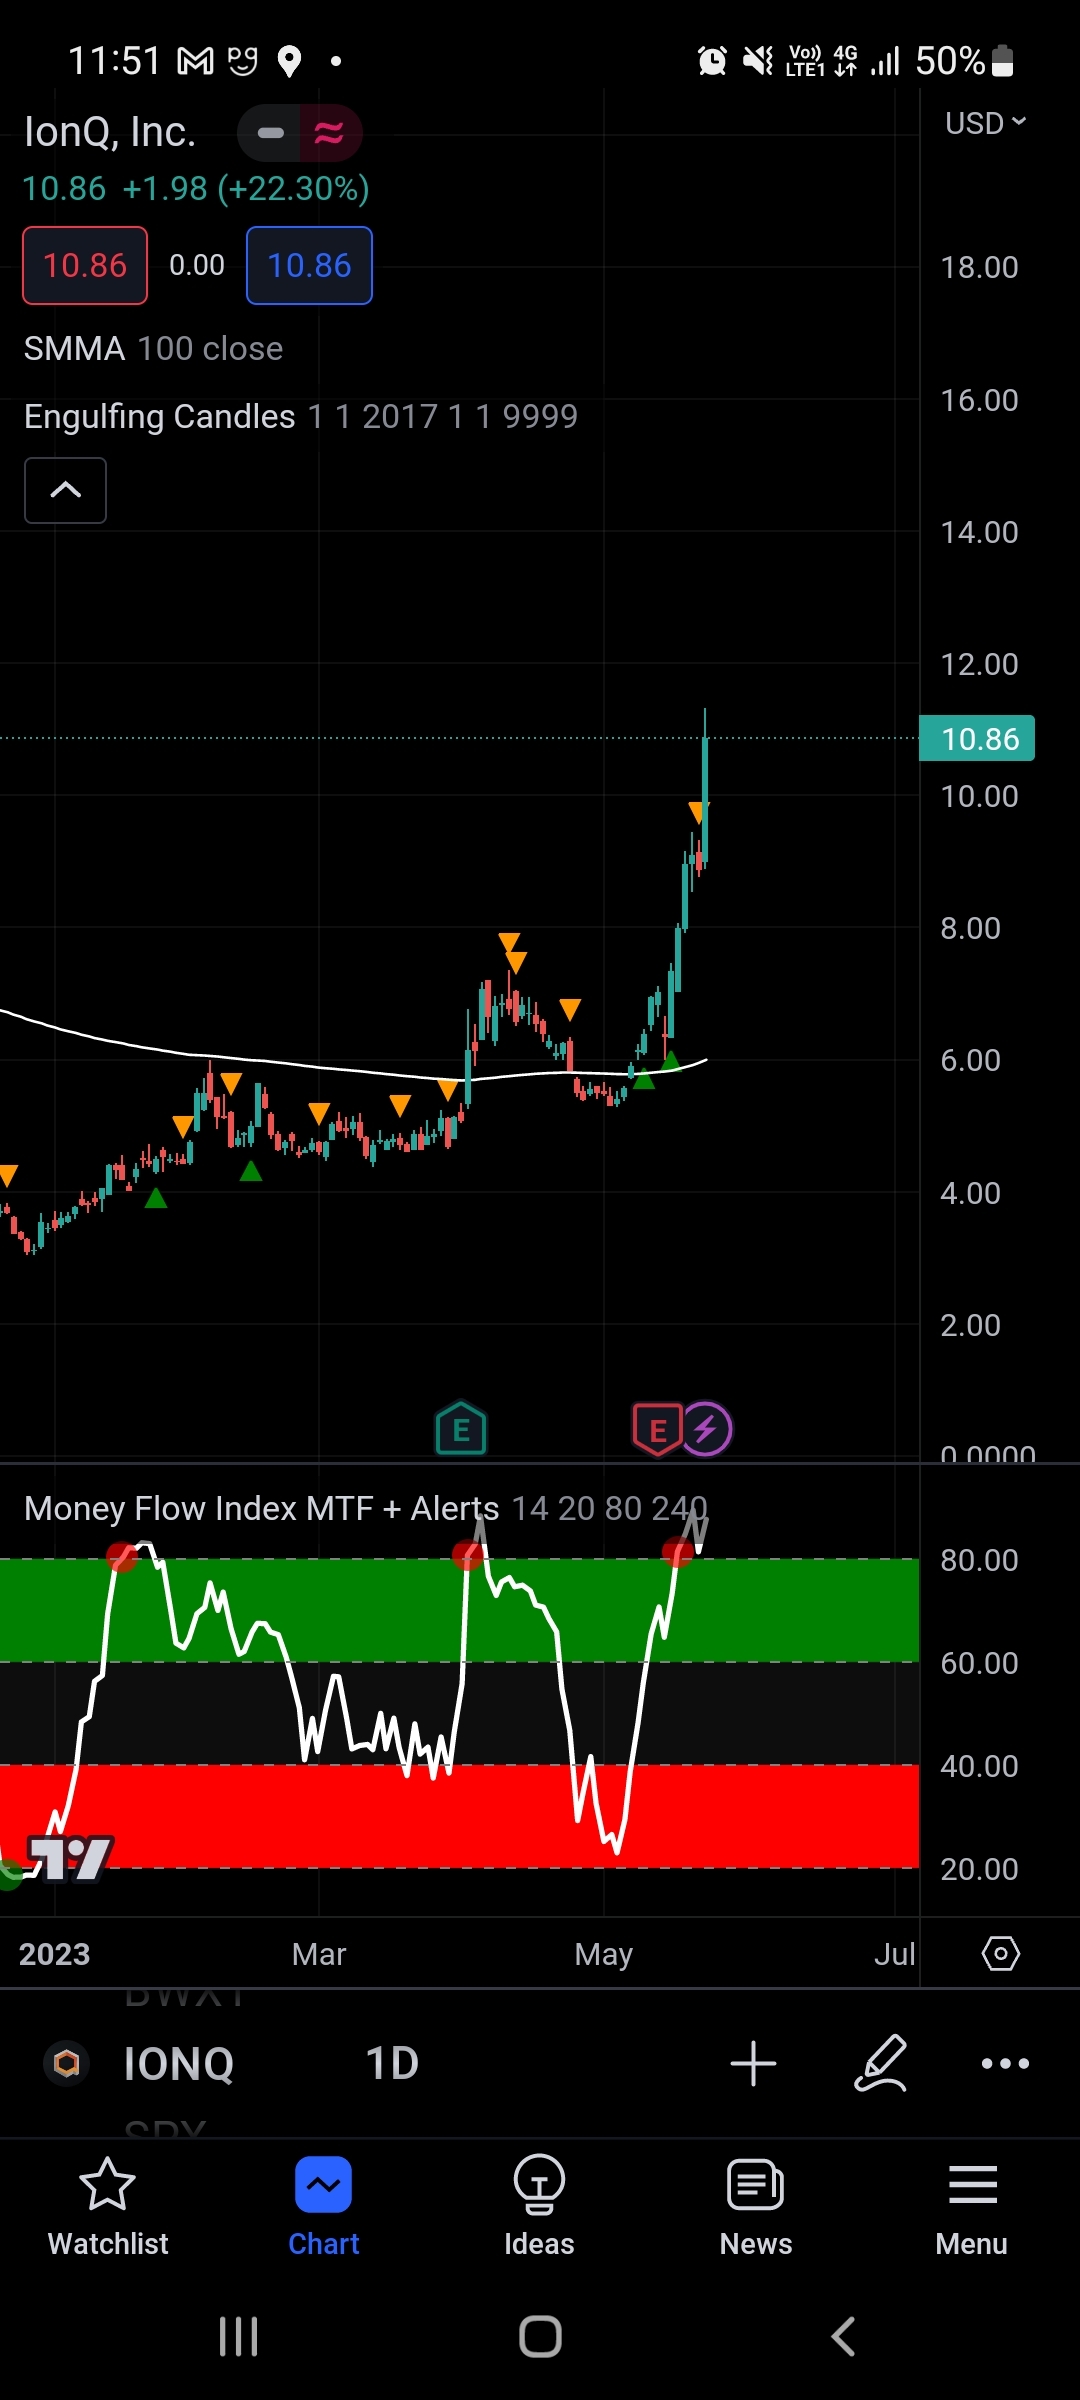The image size is (1080, 2400).
Task: Open the Menu tab
Action: [972, 2208]
